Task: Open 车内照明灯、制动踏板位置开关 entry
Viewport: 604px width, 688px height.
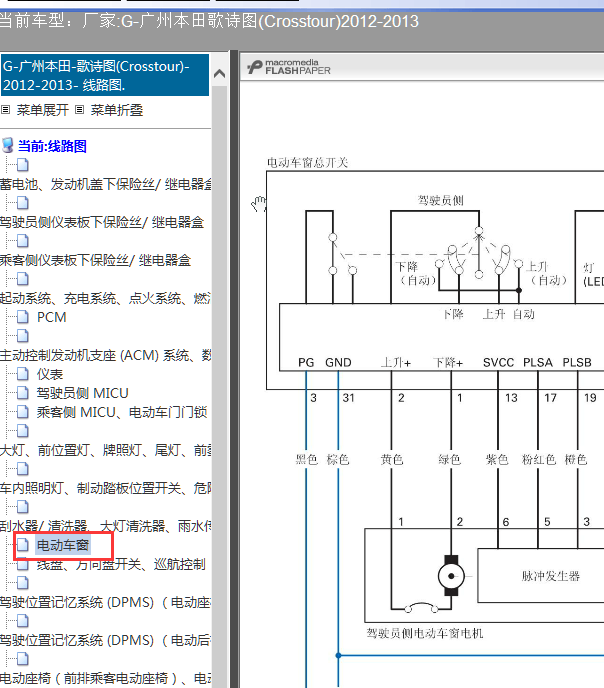Action: tap(105, 488)
